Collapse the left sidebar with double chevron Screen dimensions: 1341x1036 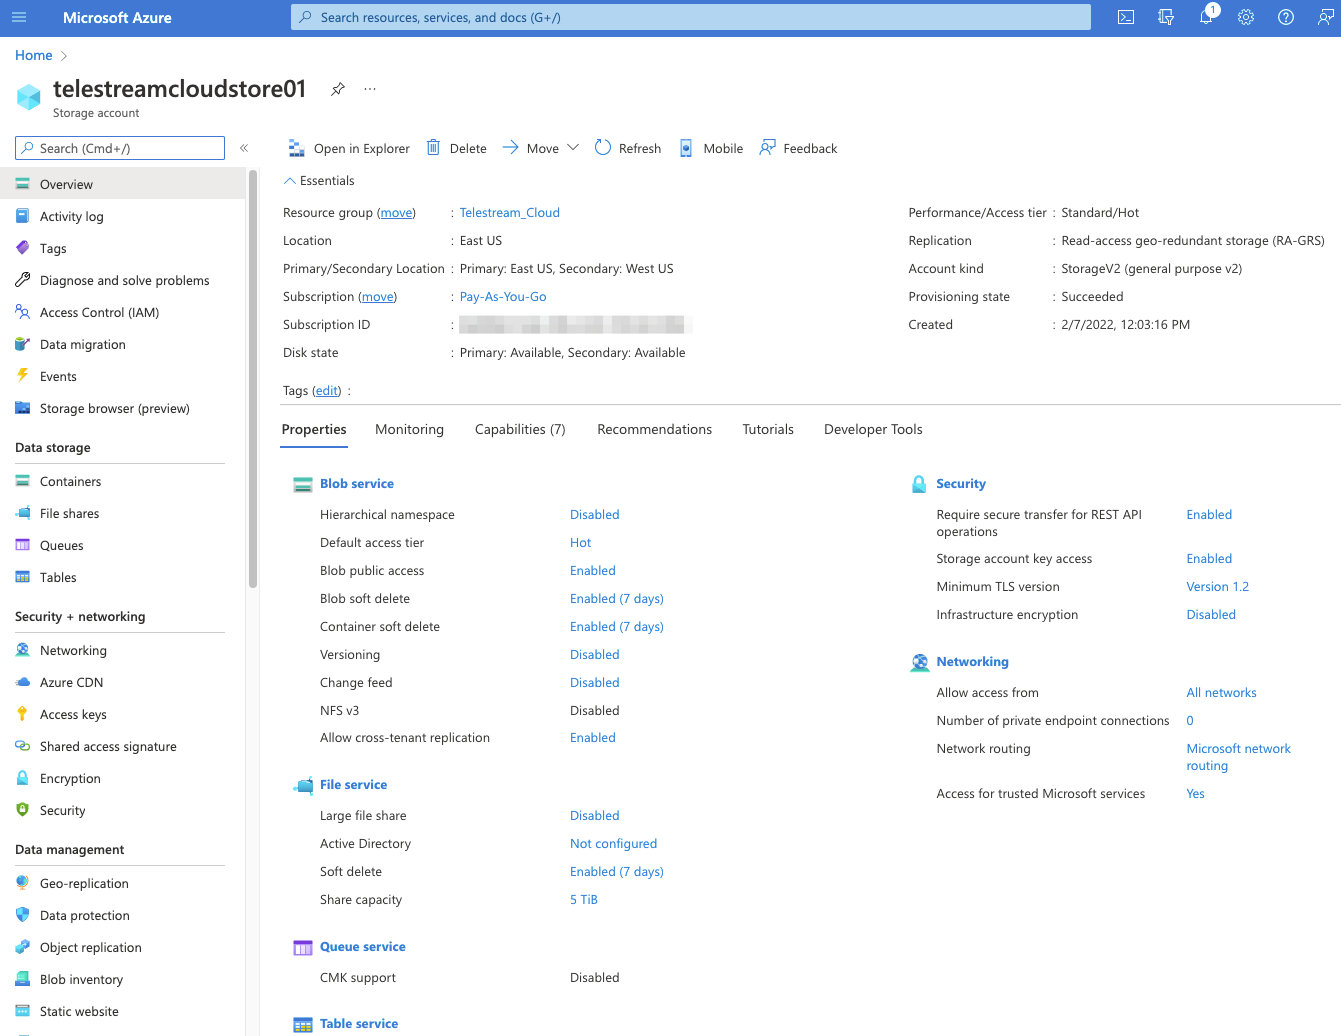click(x=244, y=148)
